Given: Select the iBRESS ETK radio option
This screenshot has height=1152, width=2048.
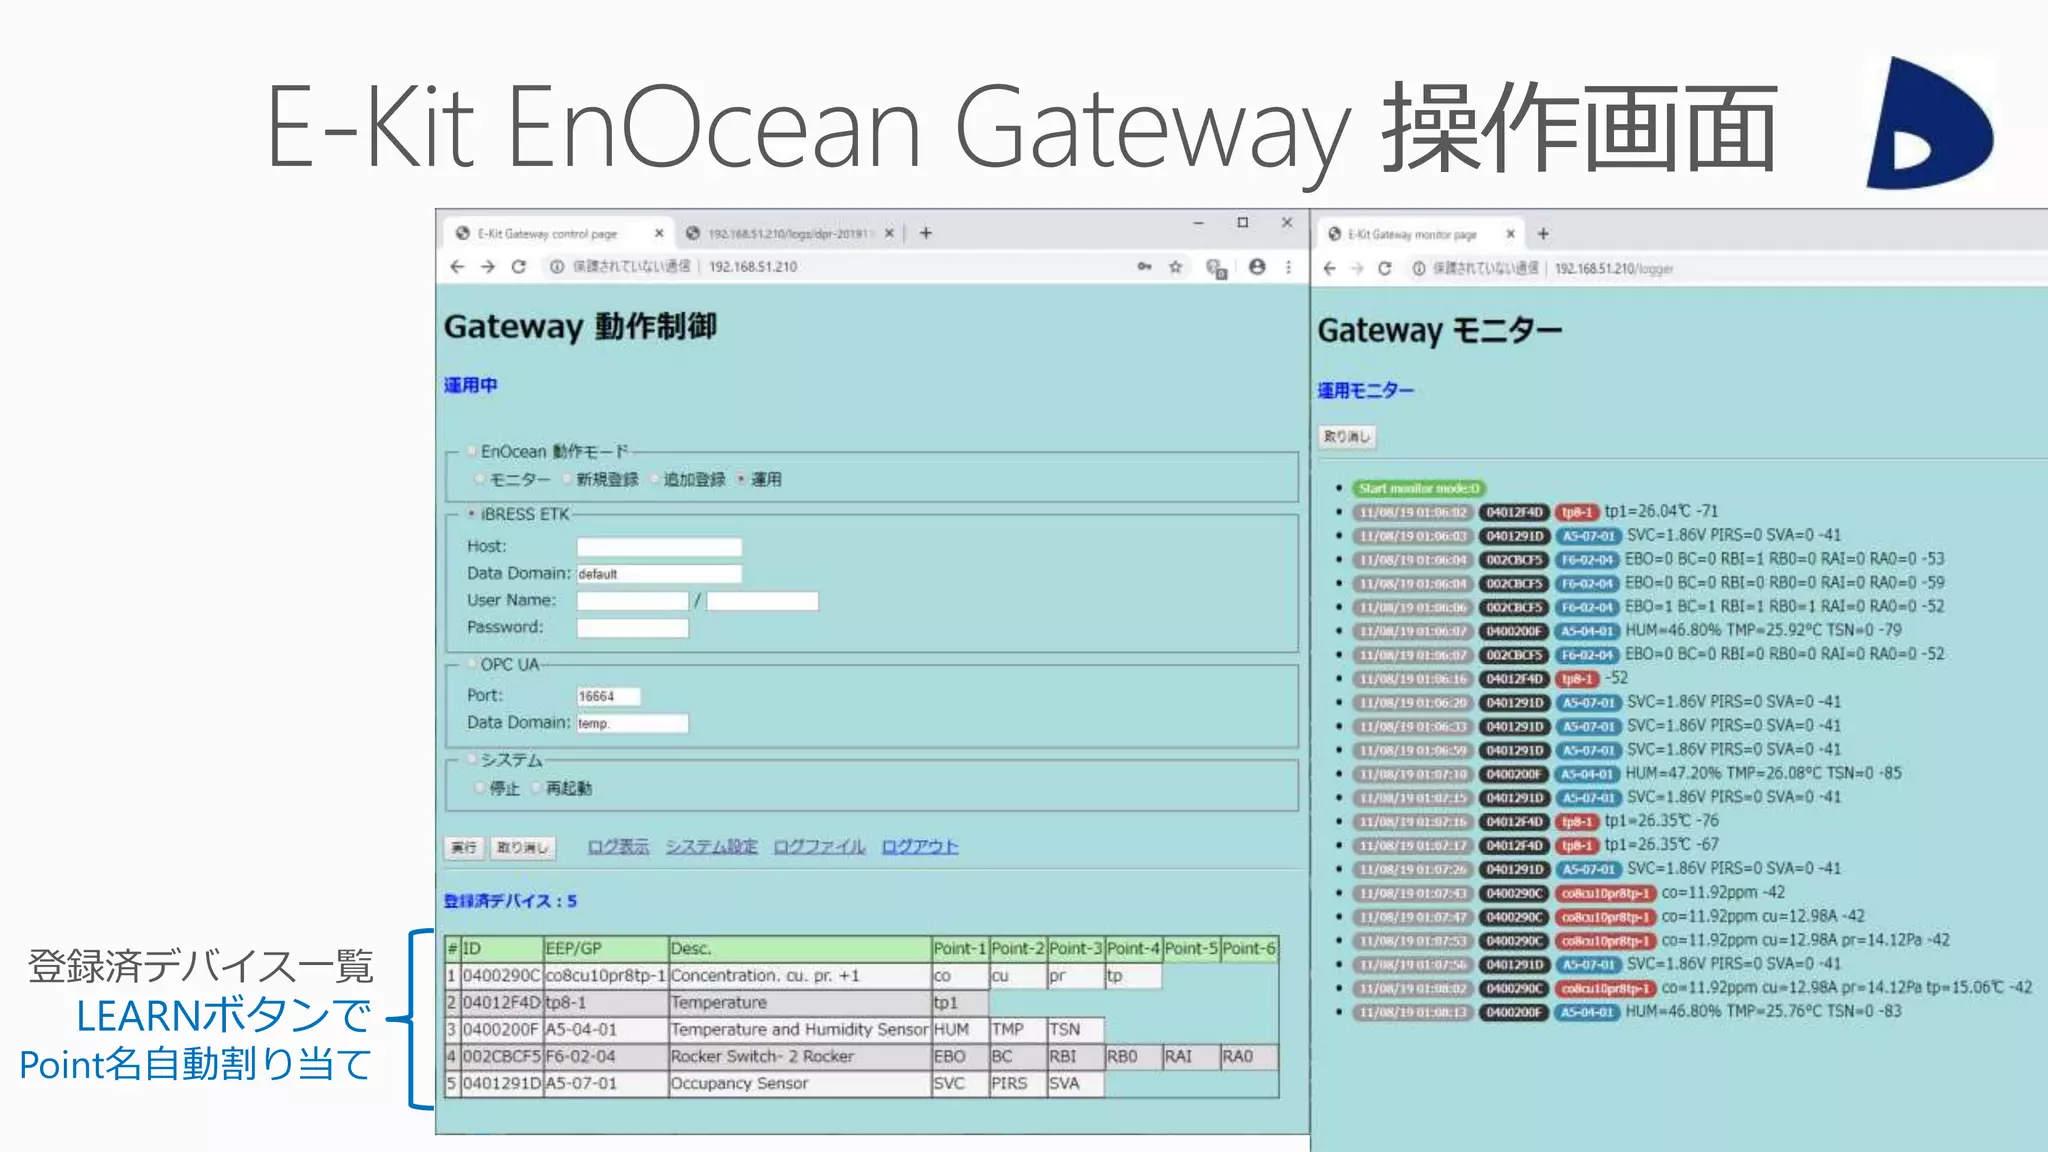Looking at the screenshot, I should [x=472, y=514].
